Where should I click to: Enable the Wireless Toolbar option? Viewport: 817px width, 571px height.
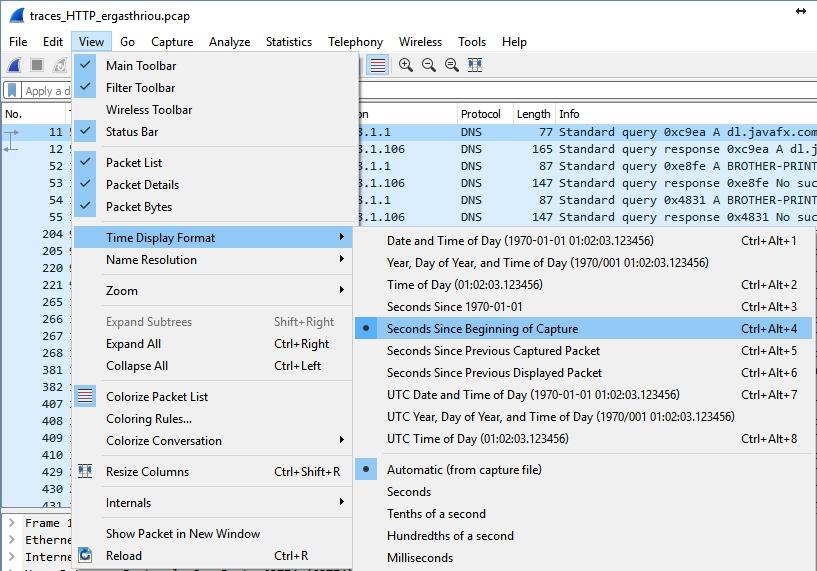(213, 109)
